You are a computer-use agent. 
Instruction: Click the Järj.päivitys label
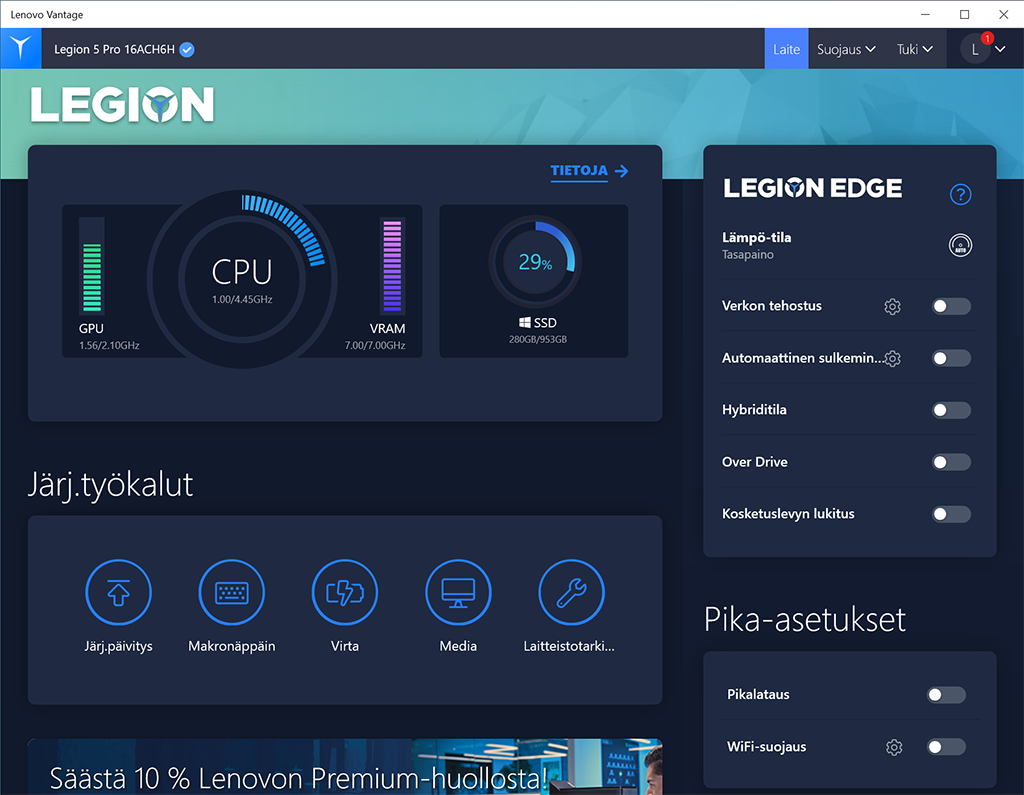[x=118, y=646]
